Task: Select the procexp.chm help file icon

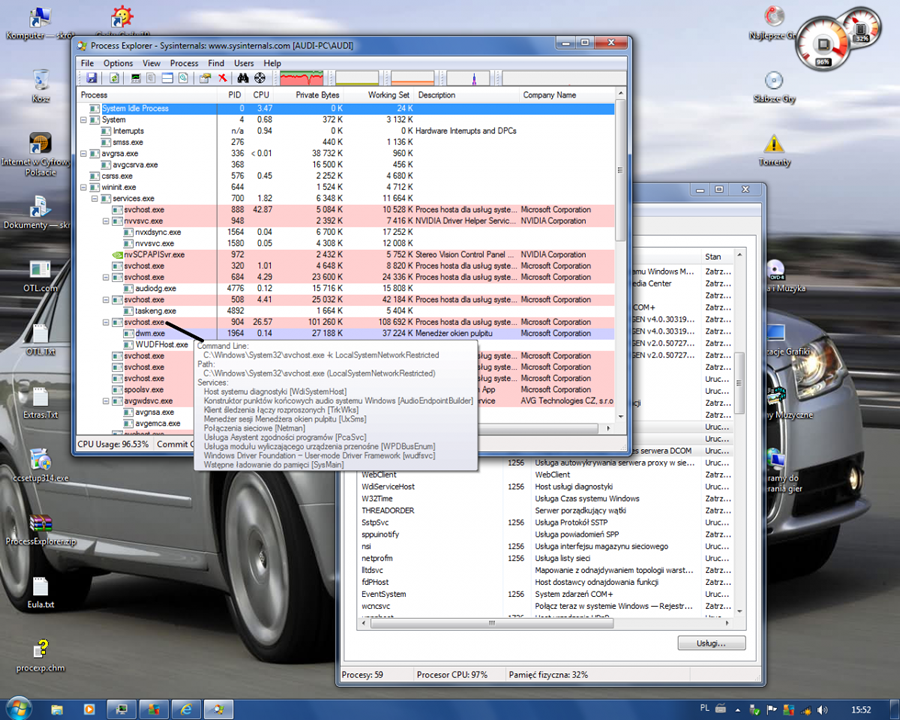Action: click(x=40, y=655)
